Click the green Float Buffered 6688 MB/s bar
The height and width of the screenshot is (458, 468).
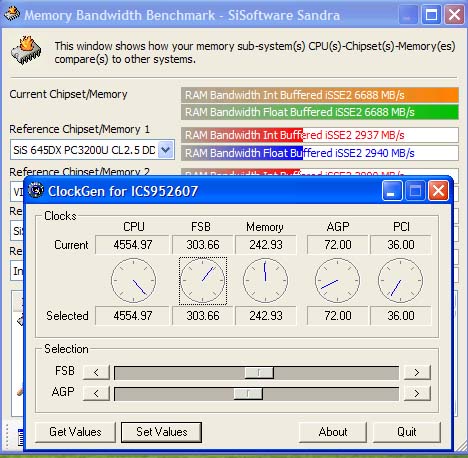point(320,112)
